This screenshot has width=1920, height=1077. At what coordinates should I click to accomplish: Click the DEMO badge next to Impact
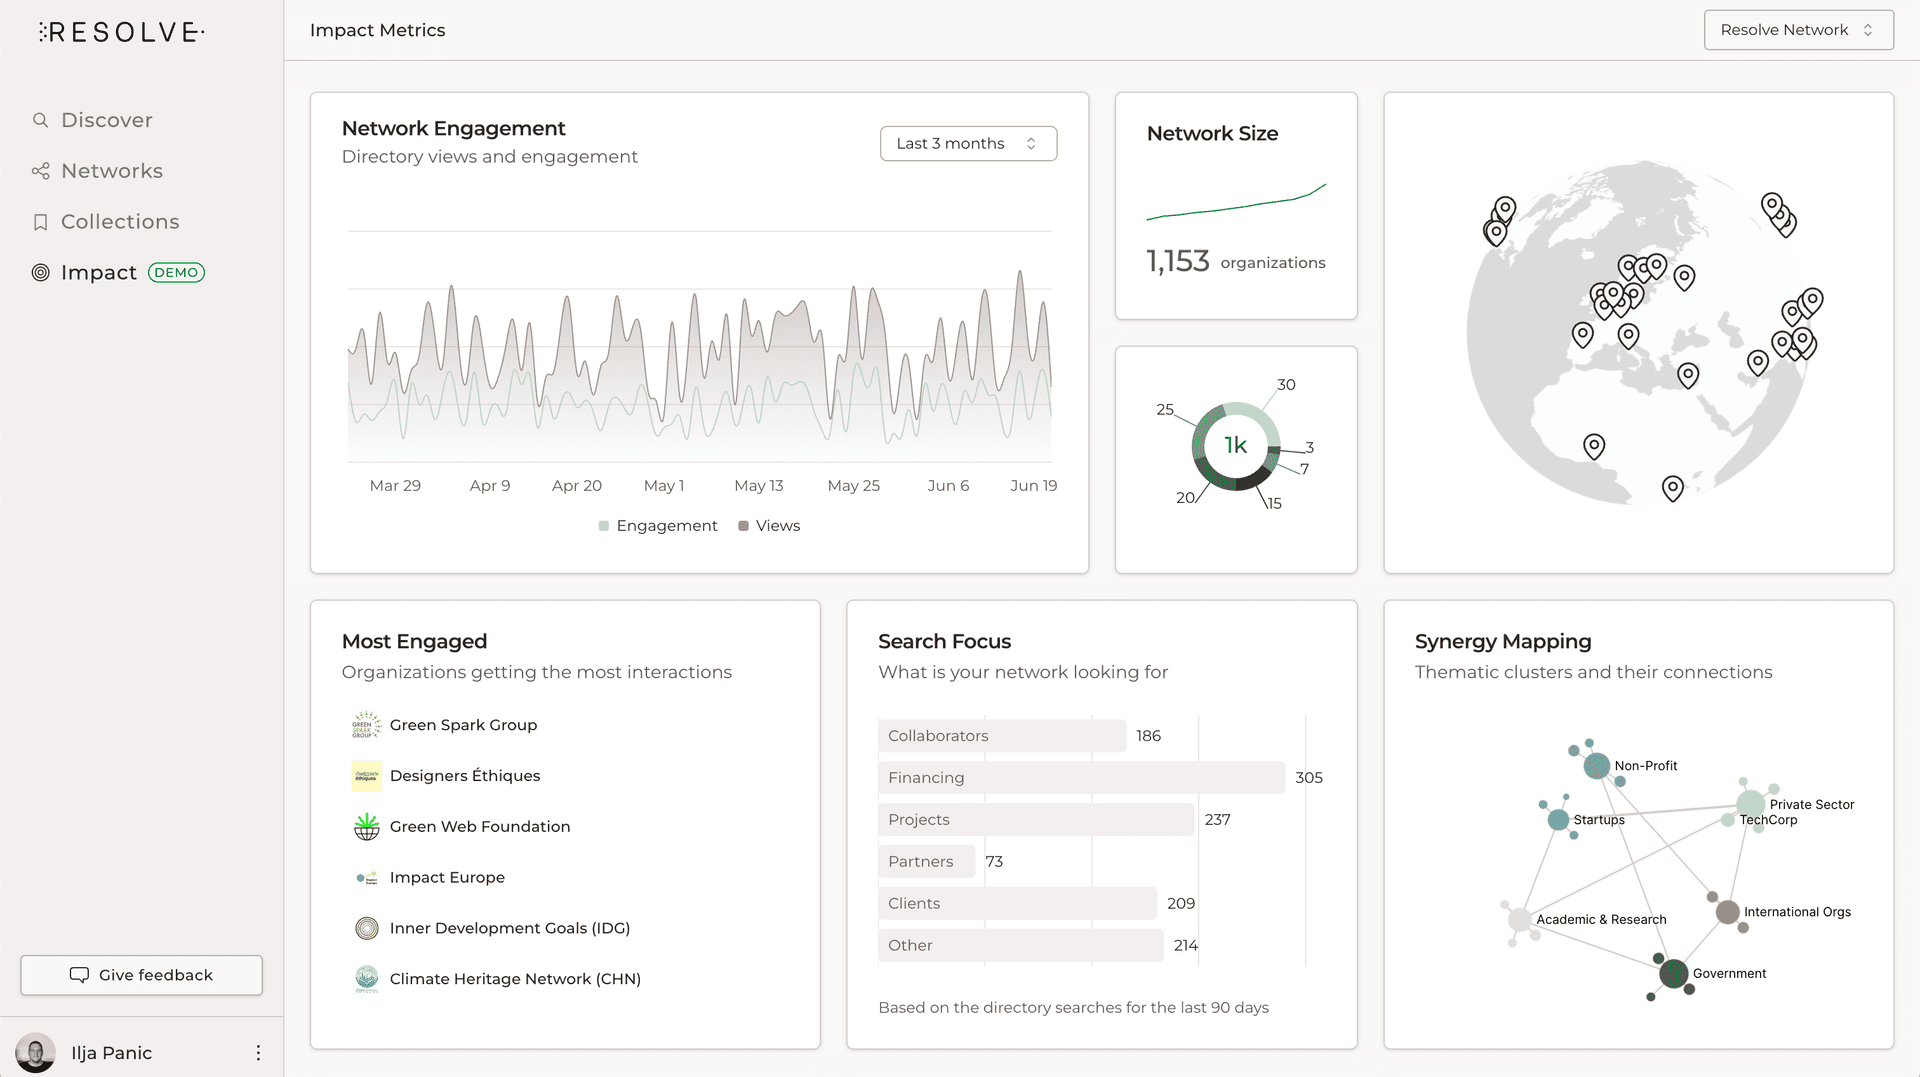[x=176, y=272]
